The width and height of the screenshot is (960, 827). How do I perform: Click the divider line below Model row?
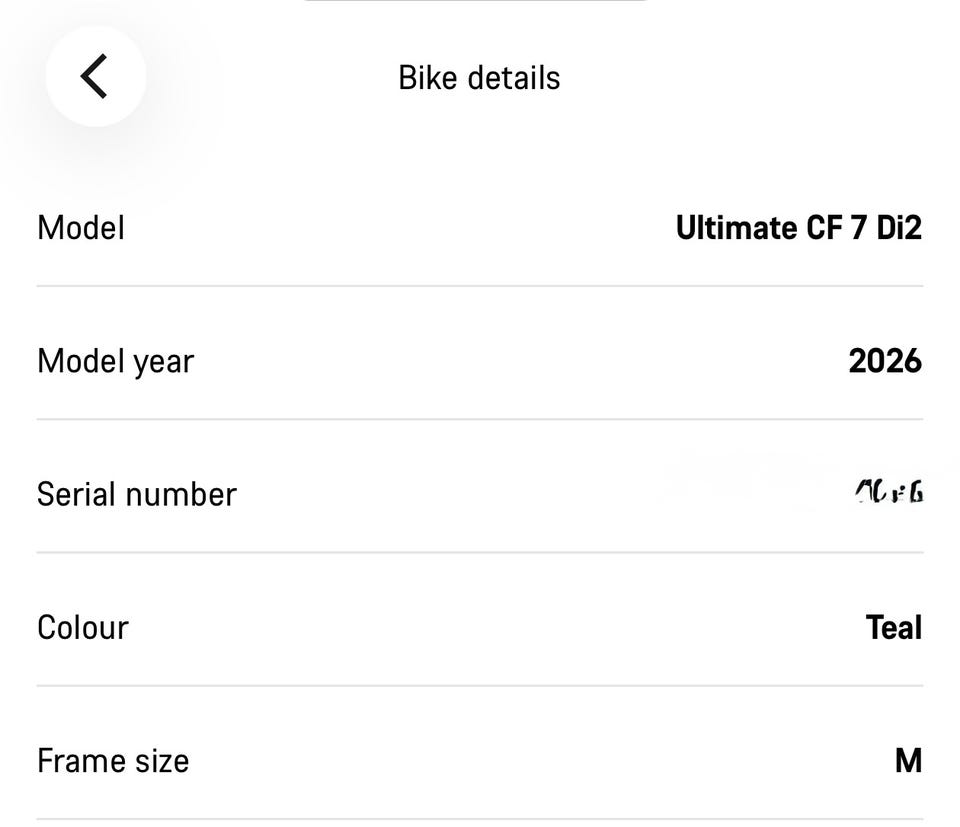(480, 286)
